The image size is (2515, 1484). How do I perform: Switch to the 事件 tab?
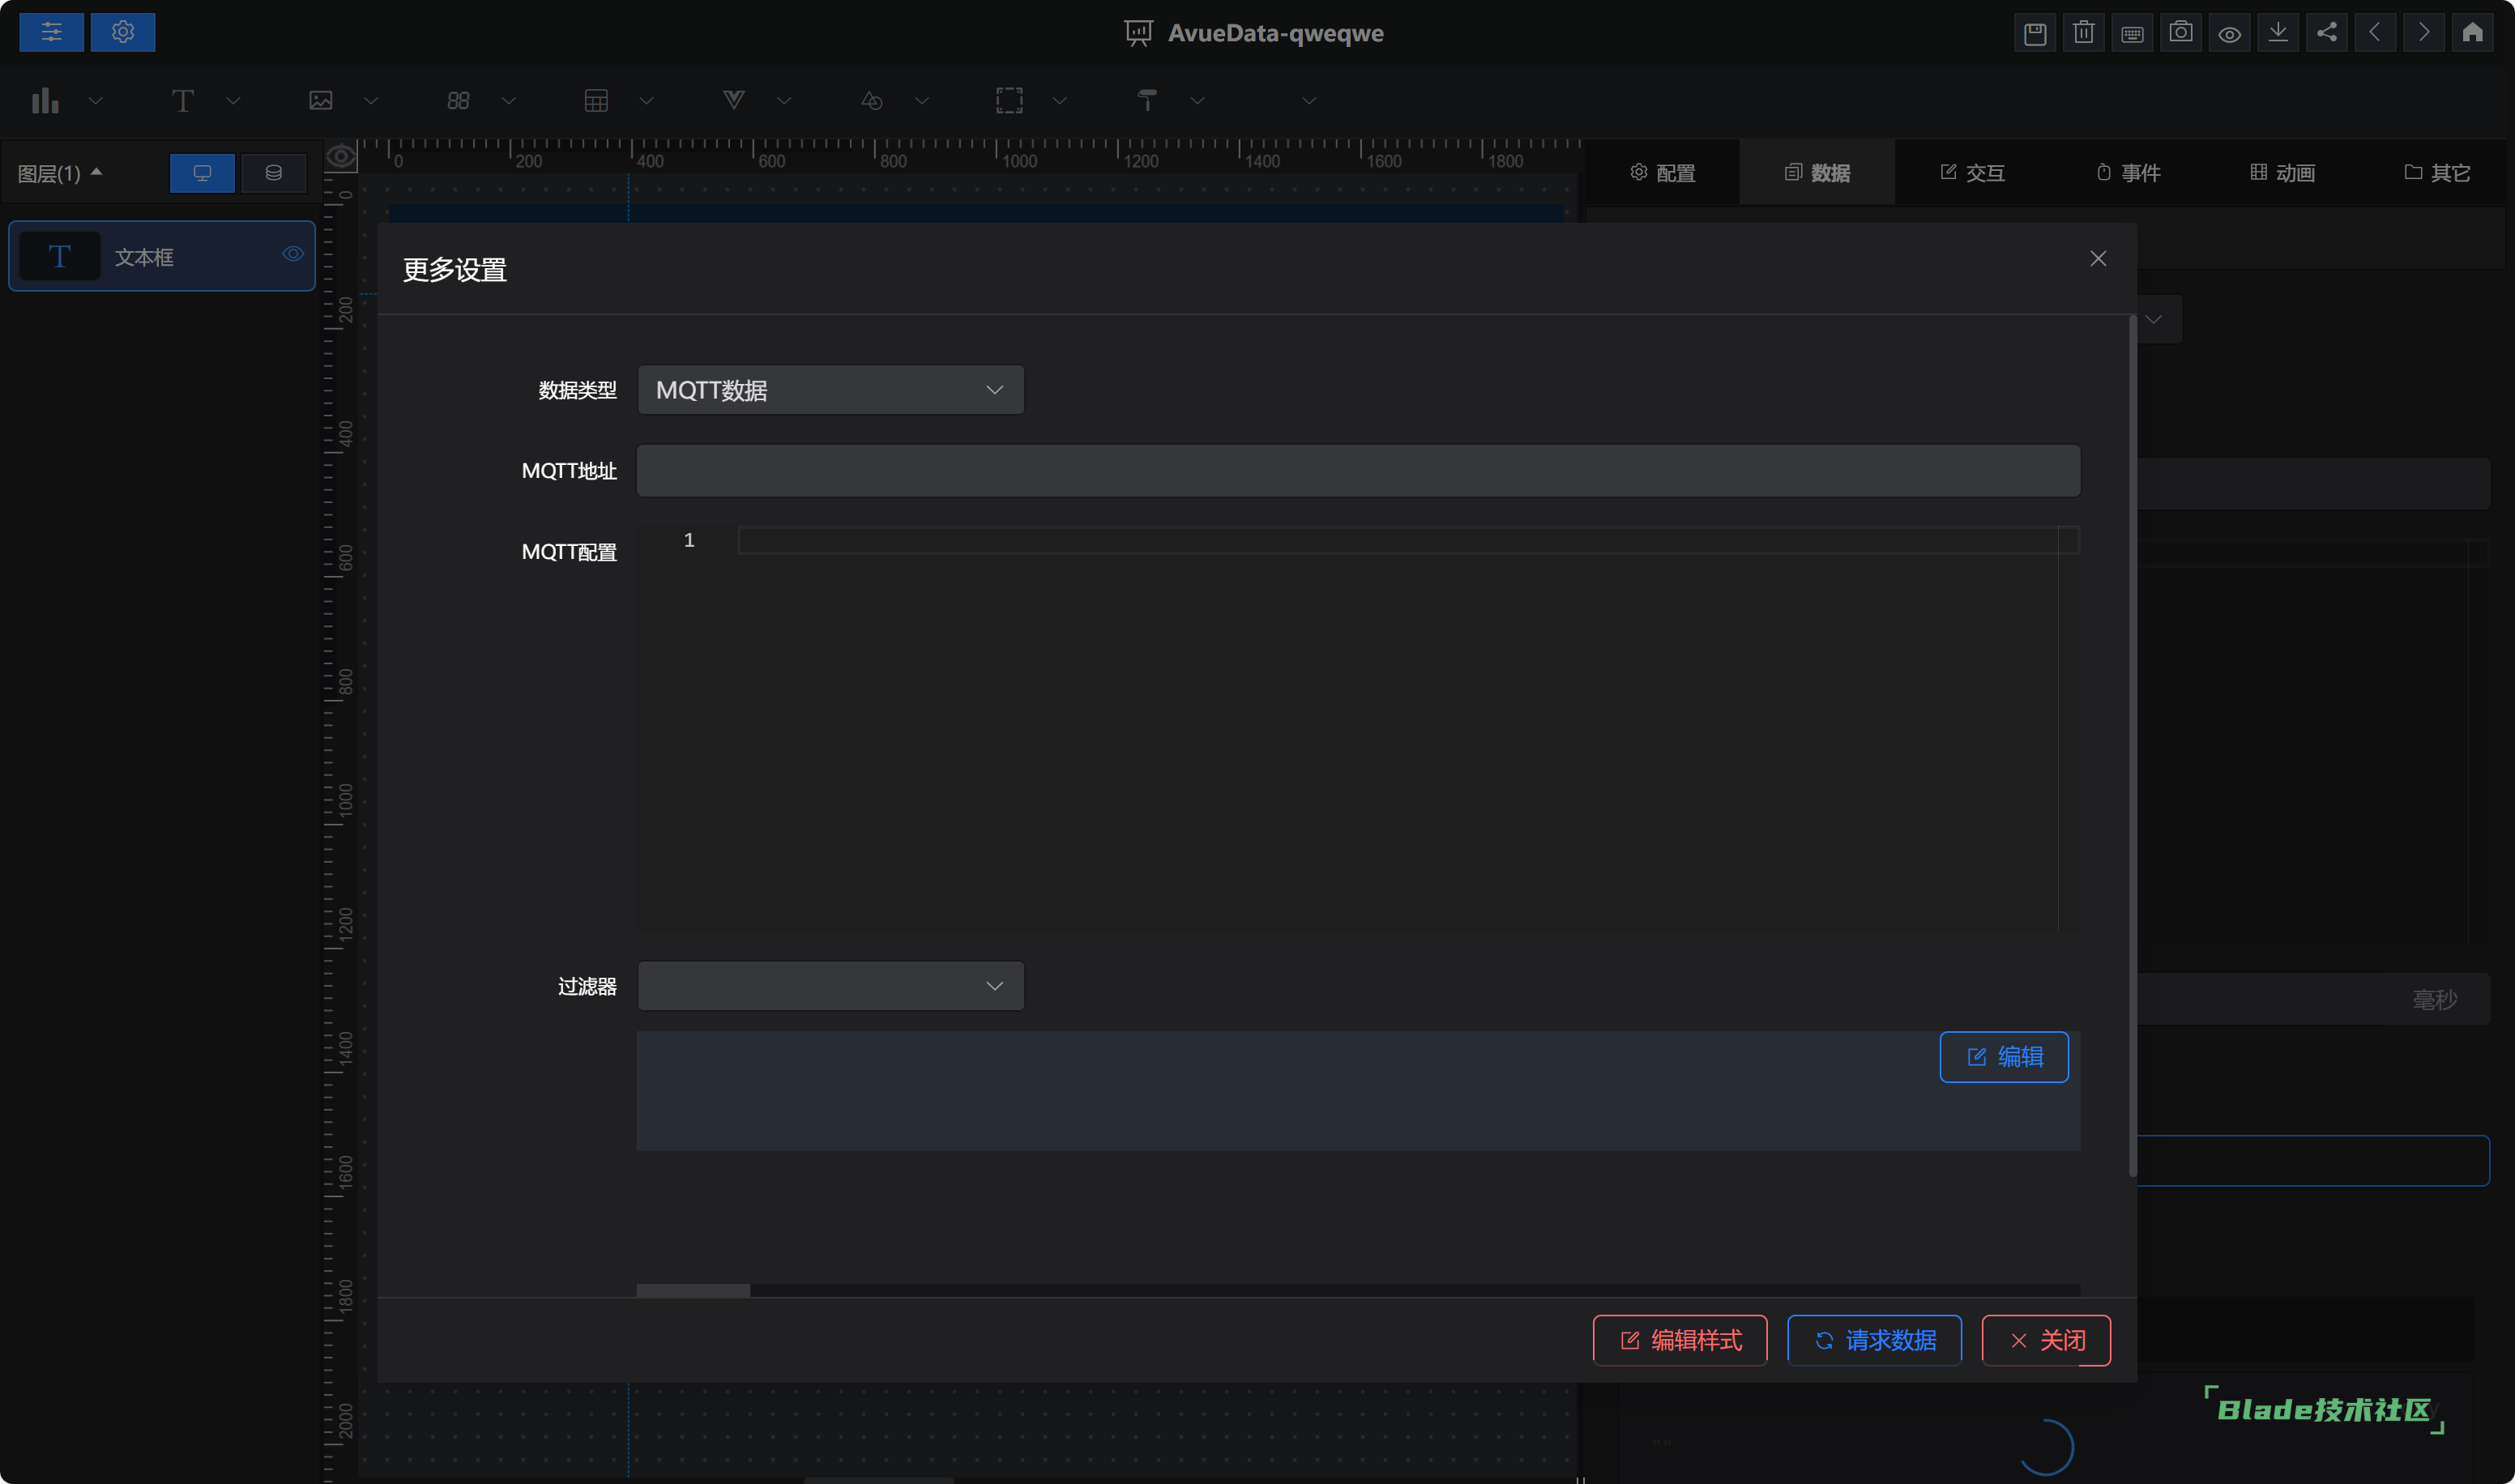pos(2127,173)
